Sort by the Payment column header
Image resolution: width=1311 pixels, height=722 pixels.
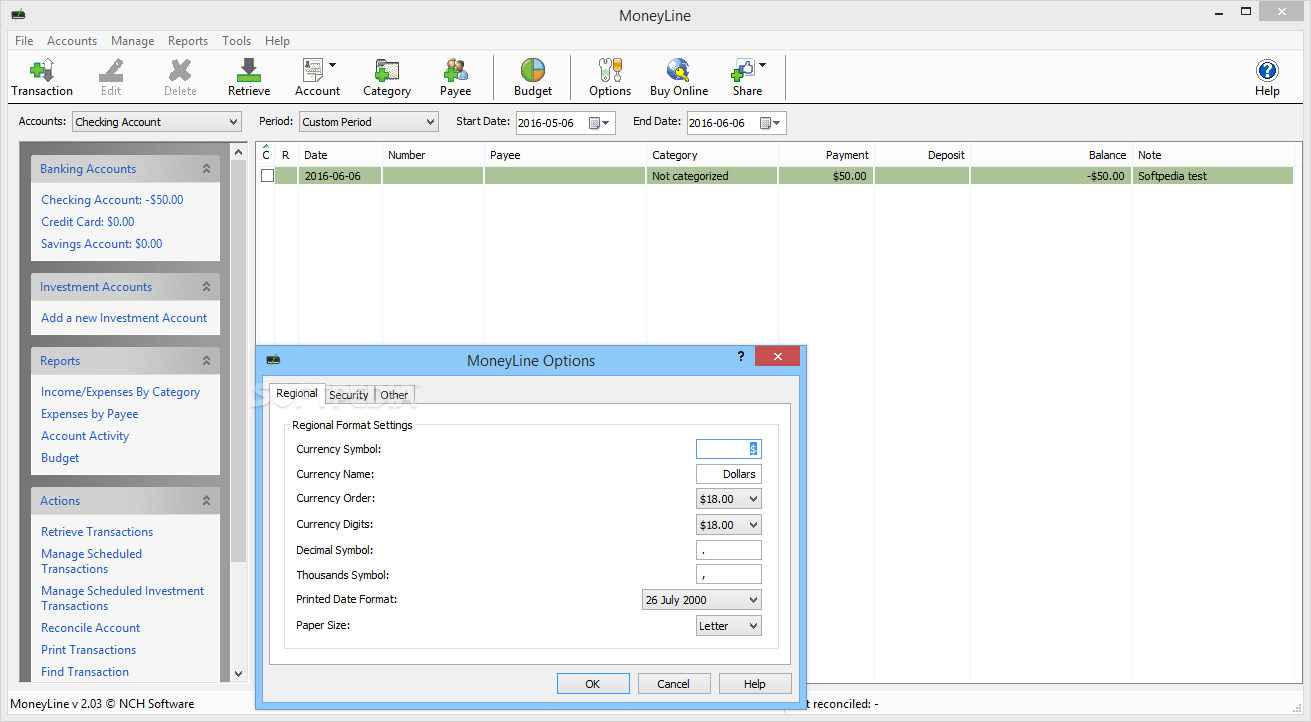[826, 155]
